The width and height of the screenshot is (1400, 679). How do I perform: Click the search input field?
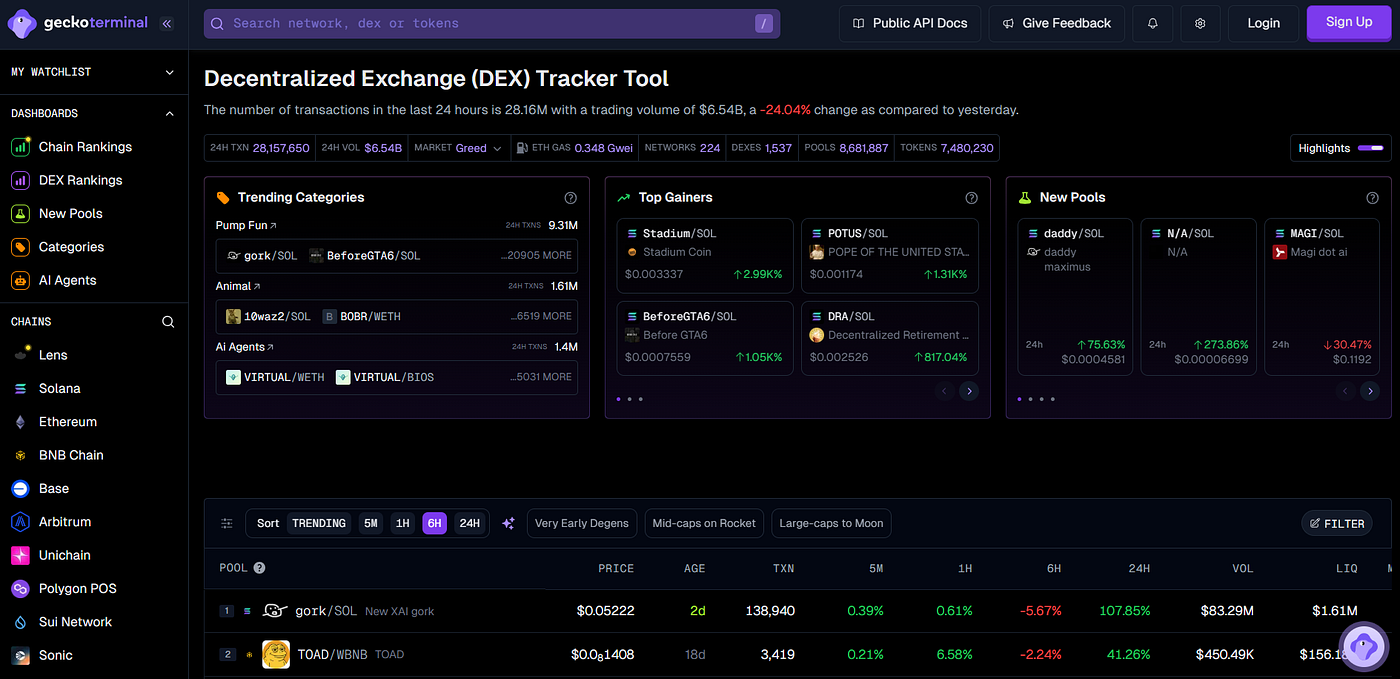(x=492, y=24)
